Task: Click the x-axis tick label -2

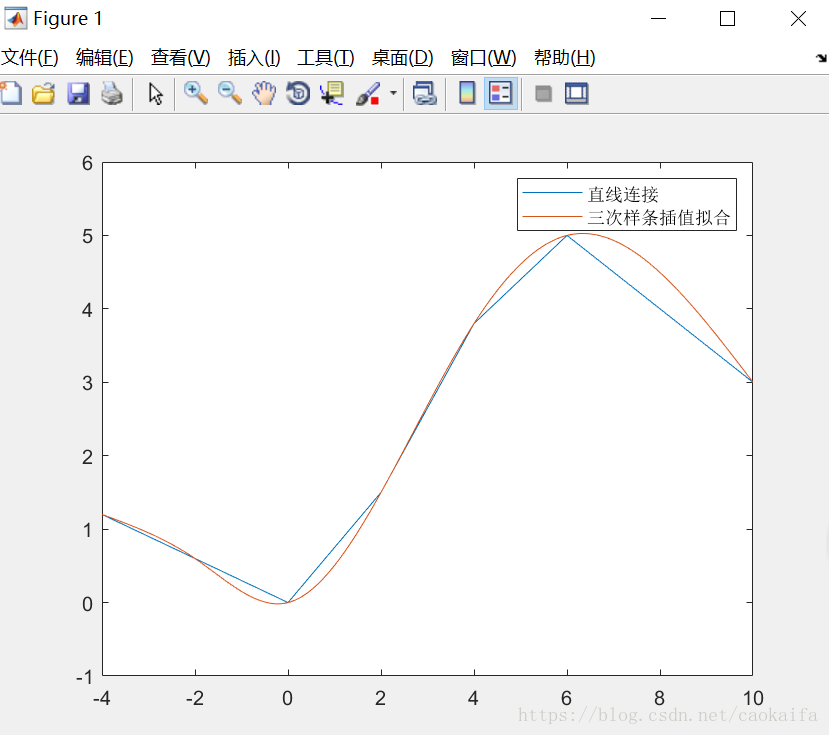Action: pyautogui.click(x=195, y=699)
